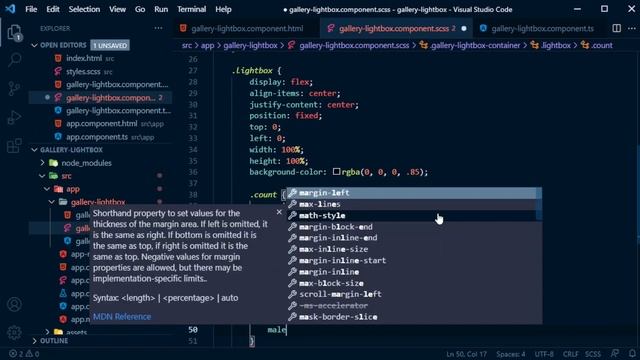Click the rgba color preview swatch

pos(336,171)
